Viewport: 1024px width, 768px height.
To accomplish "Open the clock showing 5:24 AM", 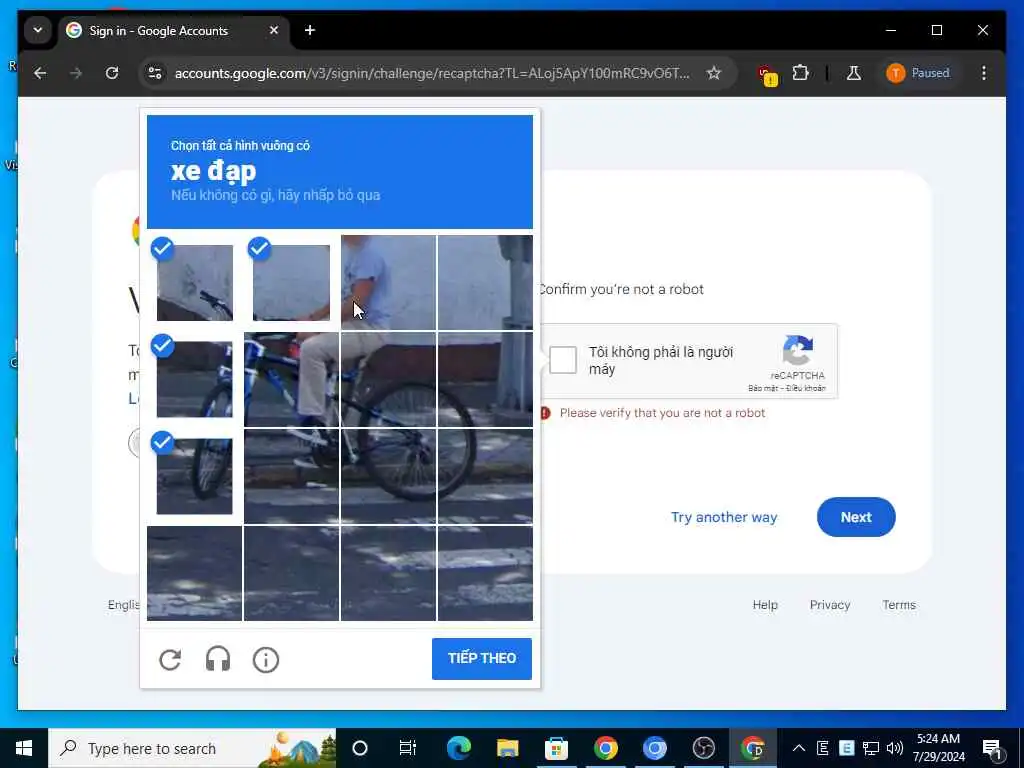I will pyautogui.click(x=938, y=748).
